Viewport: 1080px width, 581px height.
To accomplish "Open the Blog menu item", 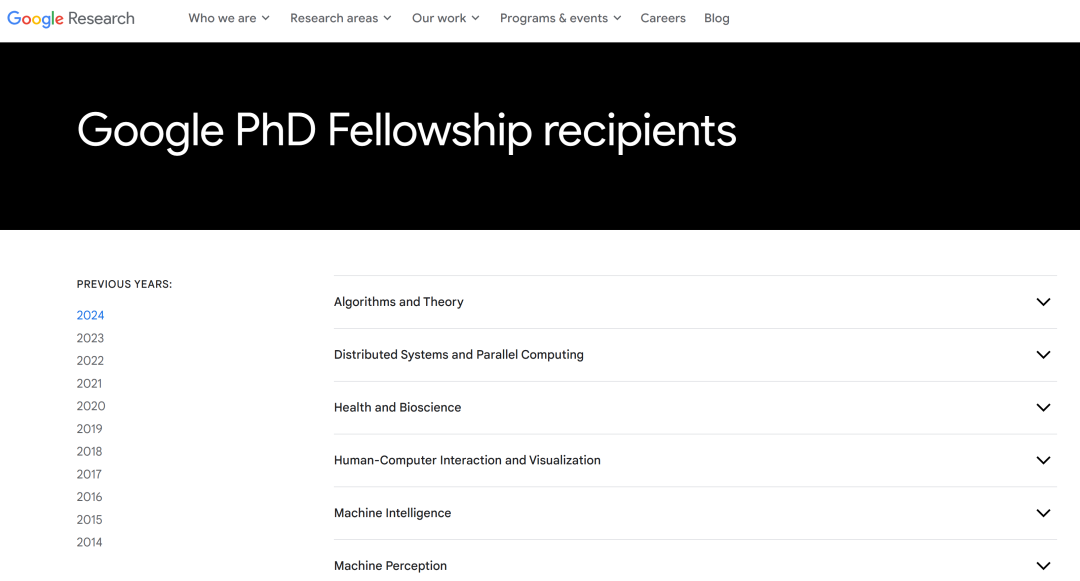I will pos(716,19).
